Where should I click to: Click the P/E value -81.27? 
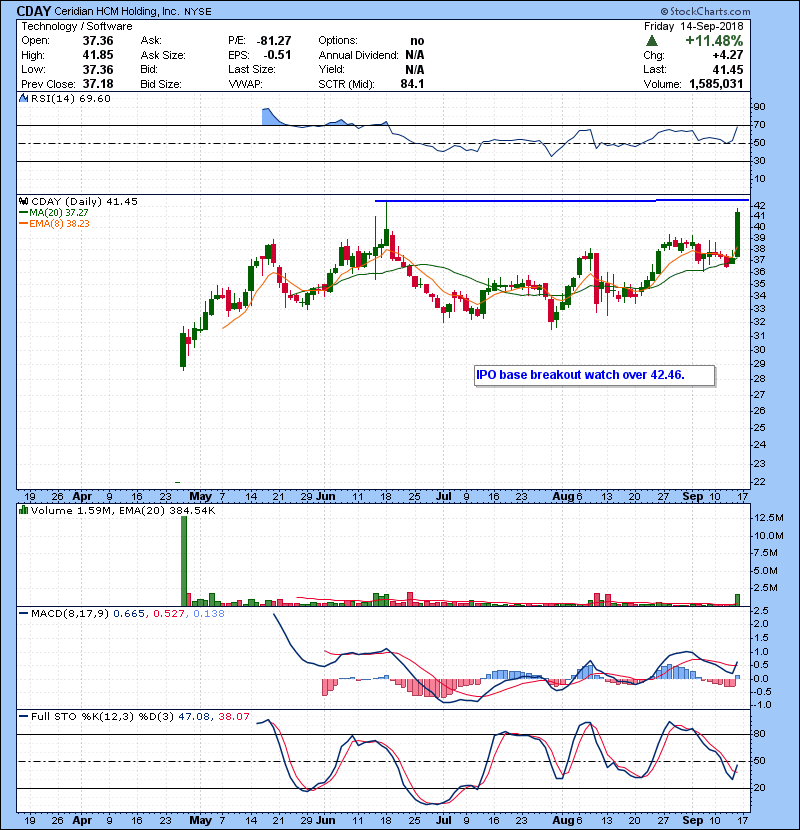274,41
